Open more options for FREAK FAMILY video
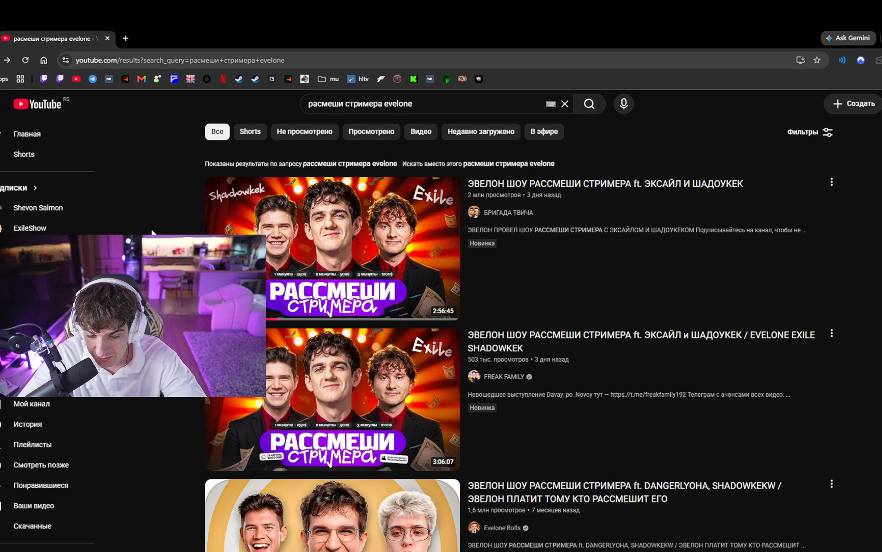The image size is (882, 552). (831, 334)
